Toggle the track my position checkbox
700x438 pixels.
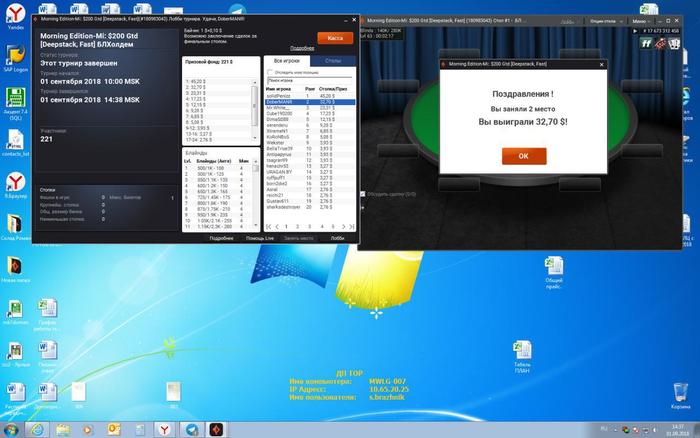coord(269,72)
